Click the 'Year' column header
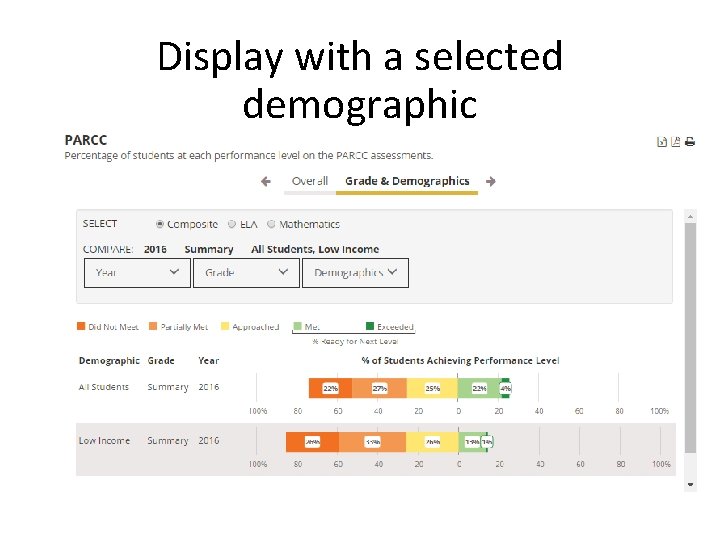This screenshot has width=720, height=540. (x=209, y=361)
